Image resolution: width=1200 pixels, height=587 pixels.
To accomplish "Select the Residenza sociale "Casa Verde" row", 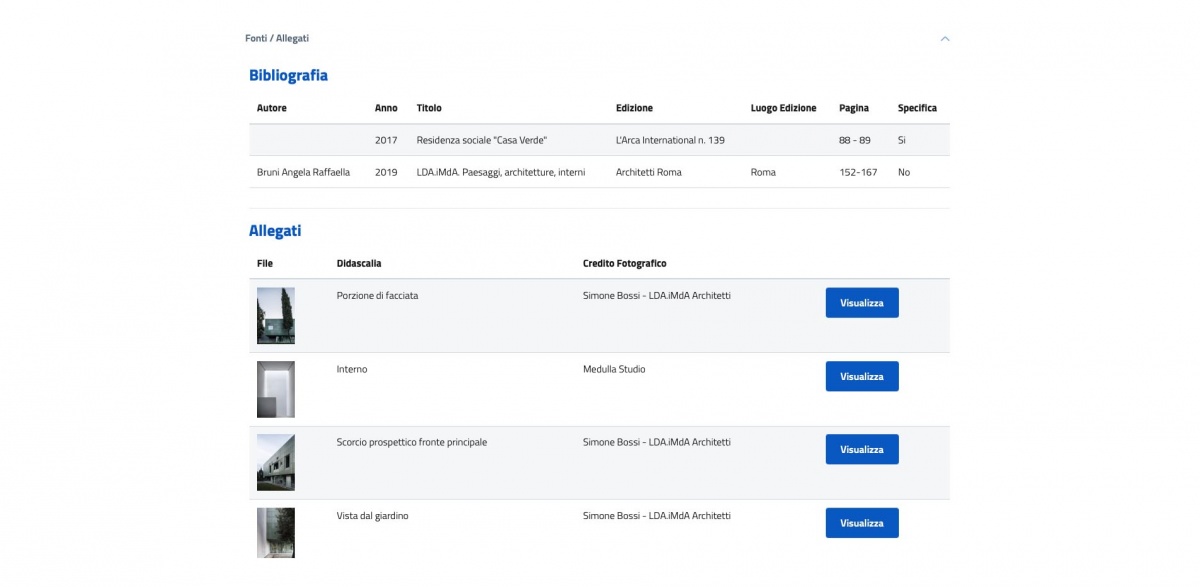I will pyautogui.click(x=599, y=140).
